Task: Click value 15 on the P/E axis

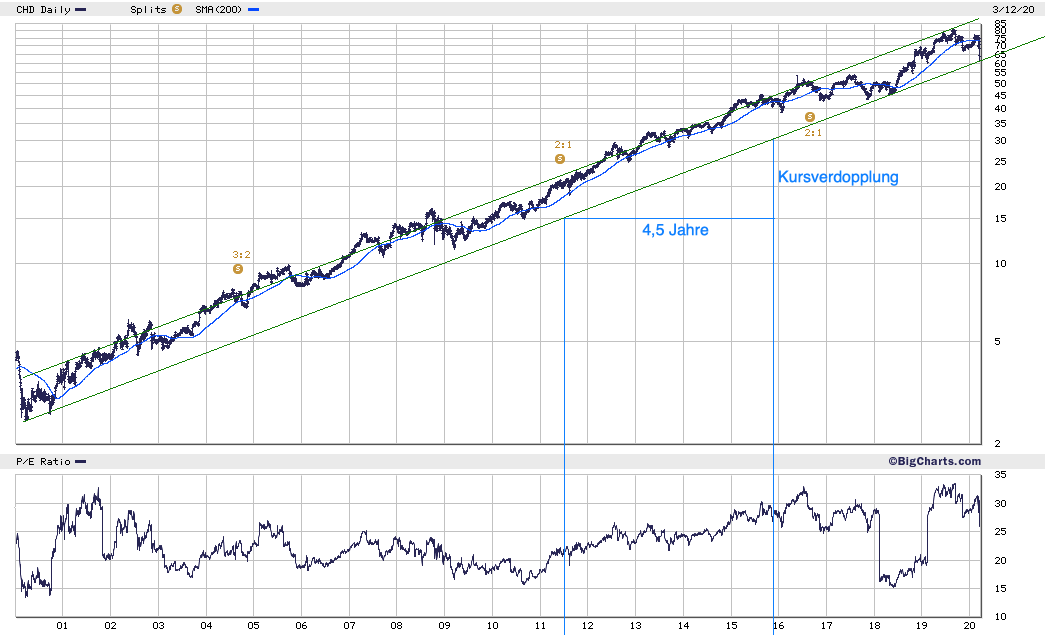Action: (1000, 588)
